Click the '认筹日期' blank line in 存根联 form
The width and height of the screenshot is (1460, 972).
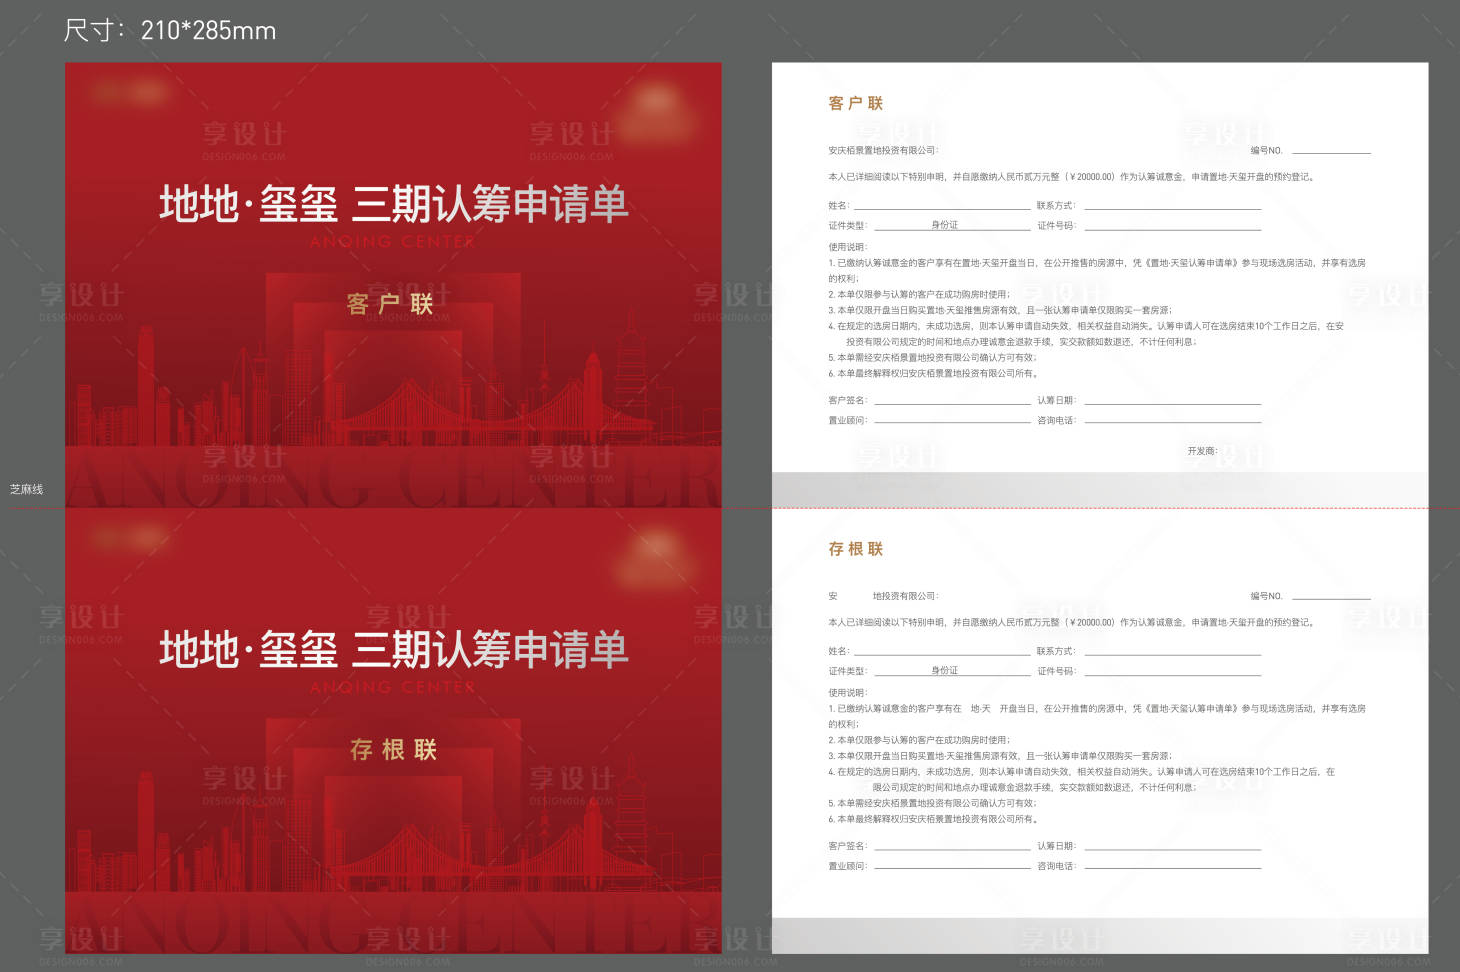(1173, 849)
